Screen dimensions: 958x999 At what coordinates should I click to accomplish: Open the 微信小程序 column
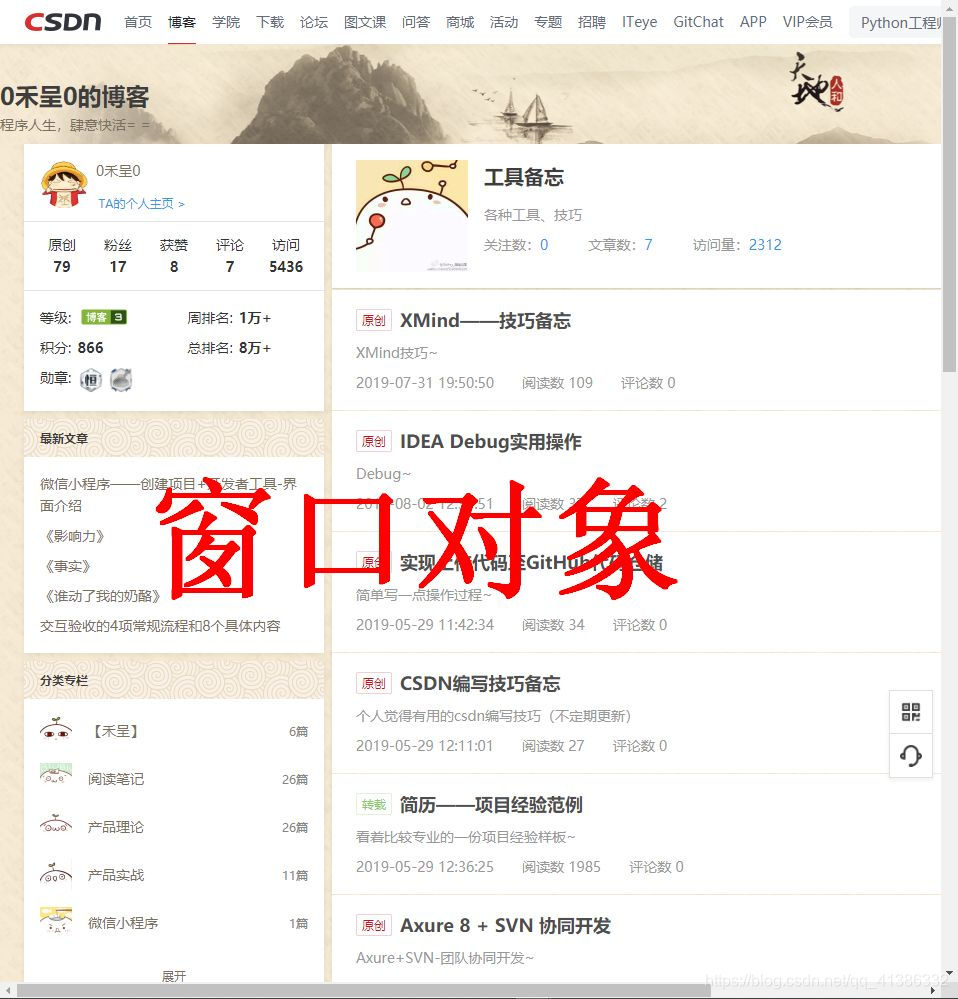click(x=123, y=923)
